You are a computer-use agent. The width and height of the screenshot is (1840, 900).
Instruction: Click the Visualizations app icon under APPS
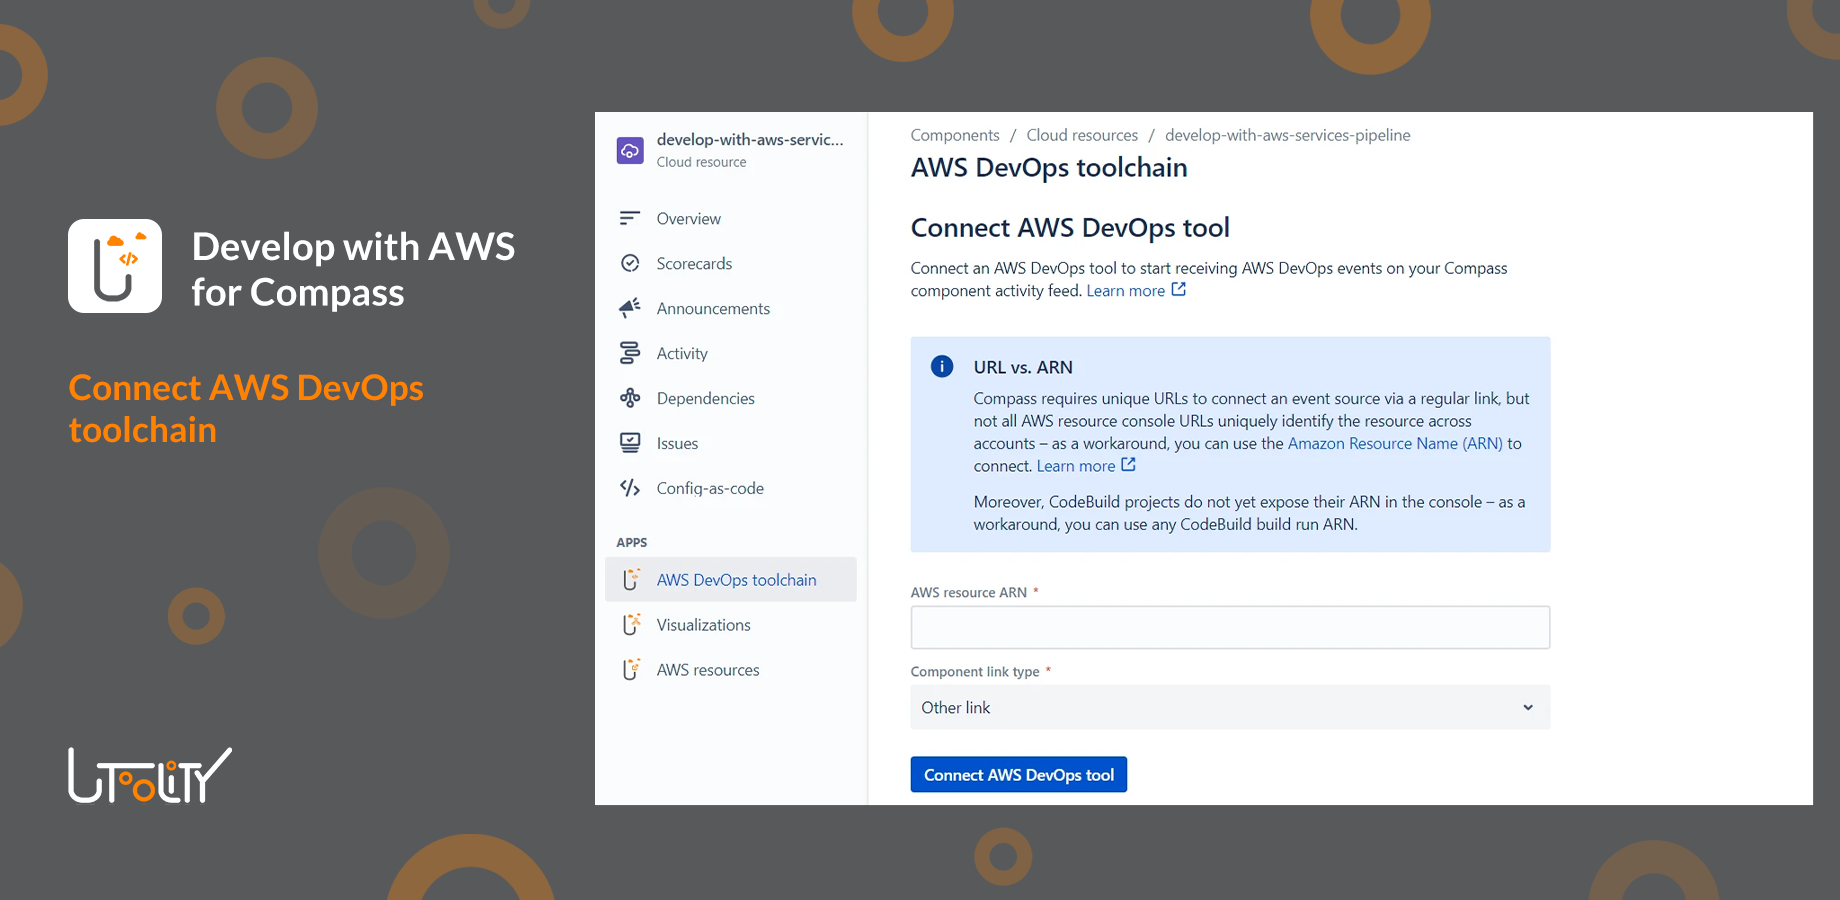pyautogui.click(x=631, y=624)
